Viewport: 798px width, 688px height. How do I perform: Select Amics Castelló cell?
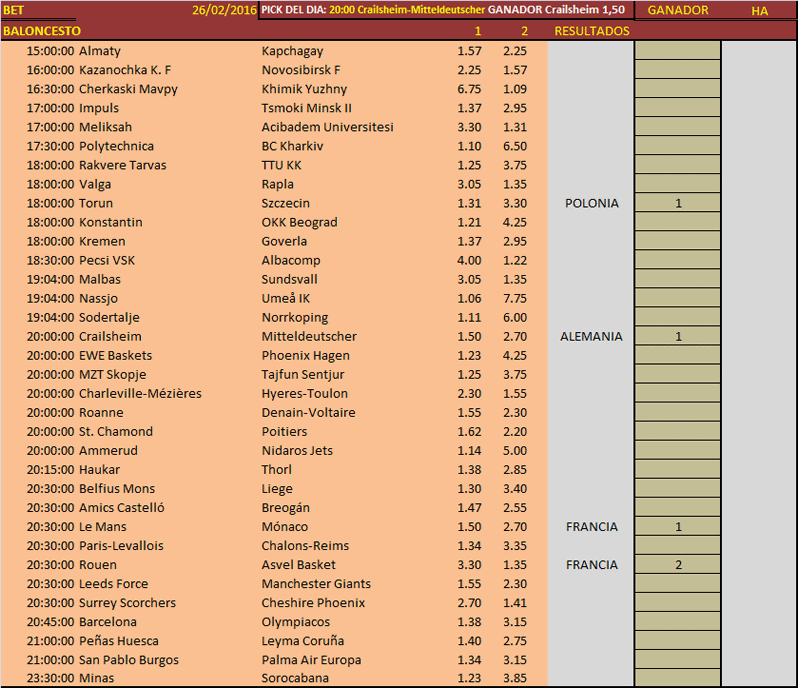[x=122, y=508]
